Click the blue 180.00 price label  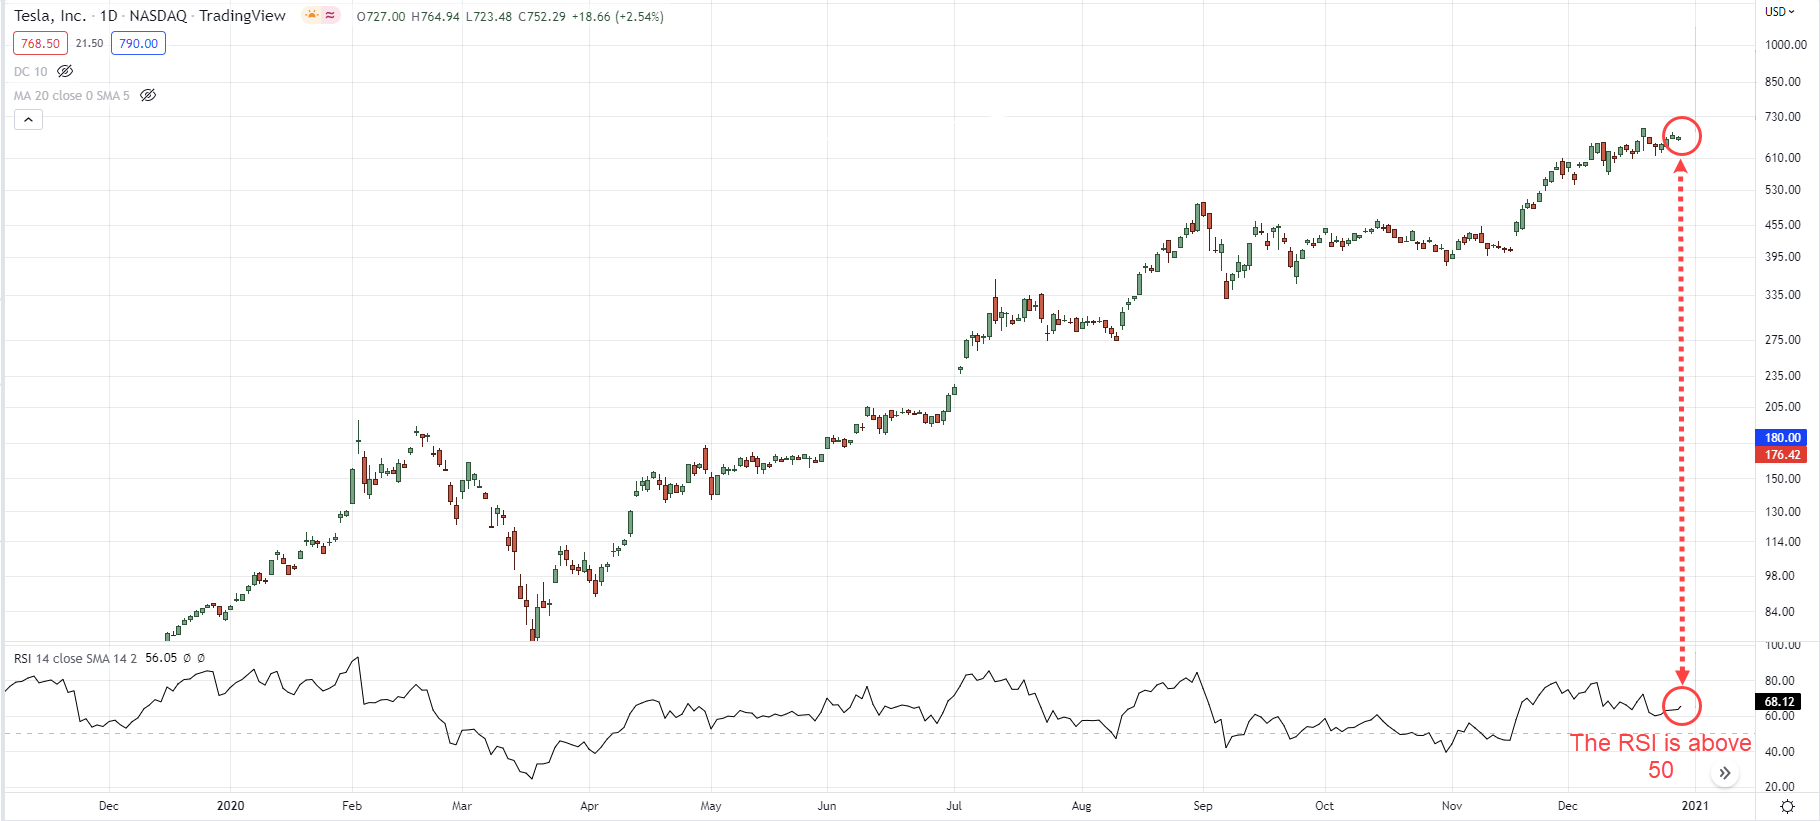[1782, 438]
